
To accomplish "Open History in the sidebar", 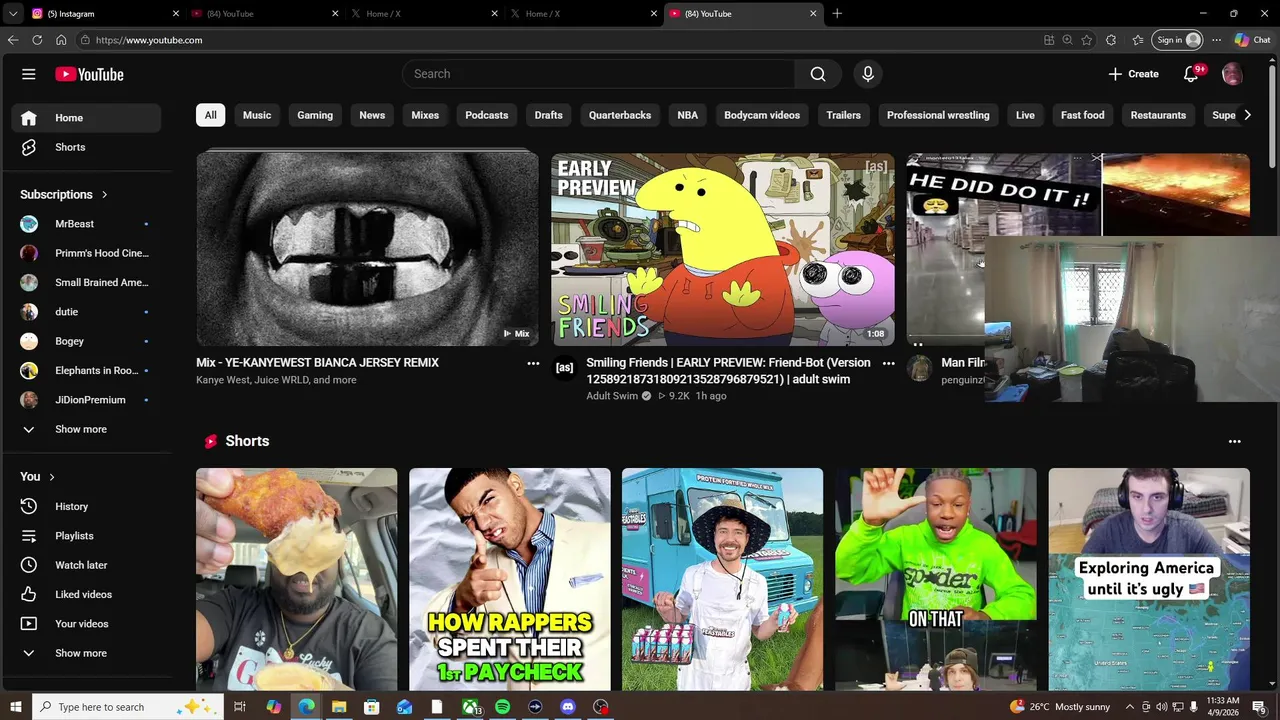I will pos(86,506).
